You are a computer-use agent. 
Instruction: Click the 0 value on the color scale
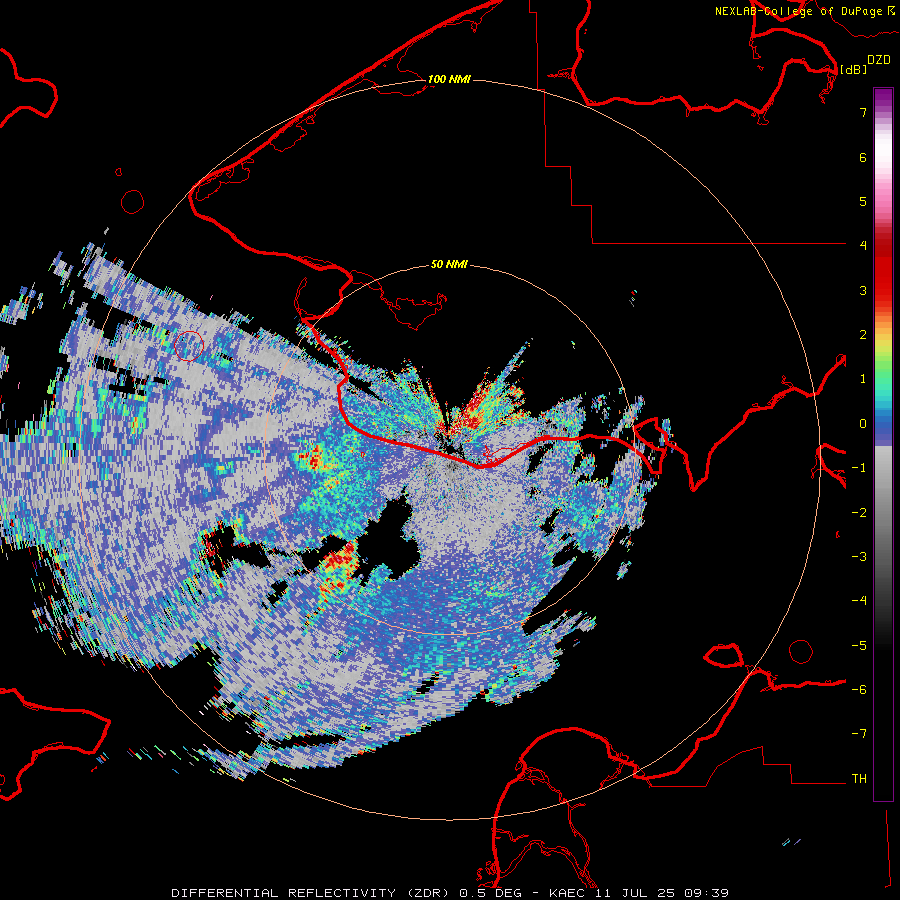[863, 424]
